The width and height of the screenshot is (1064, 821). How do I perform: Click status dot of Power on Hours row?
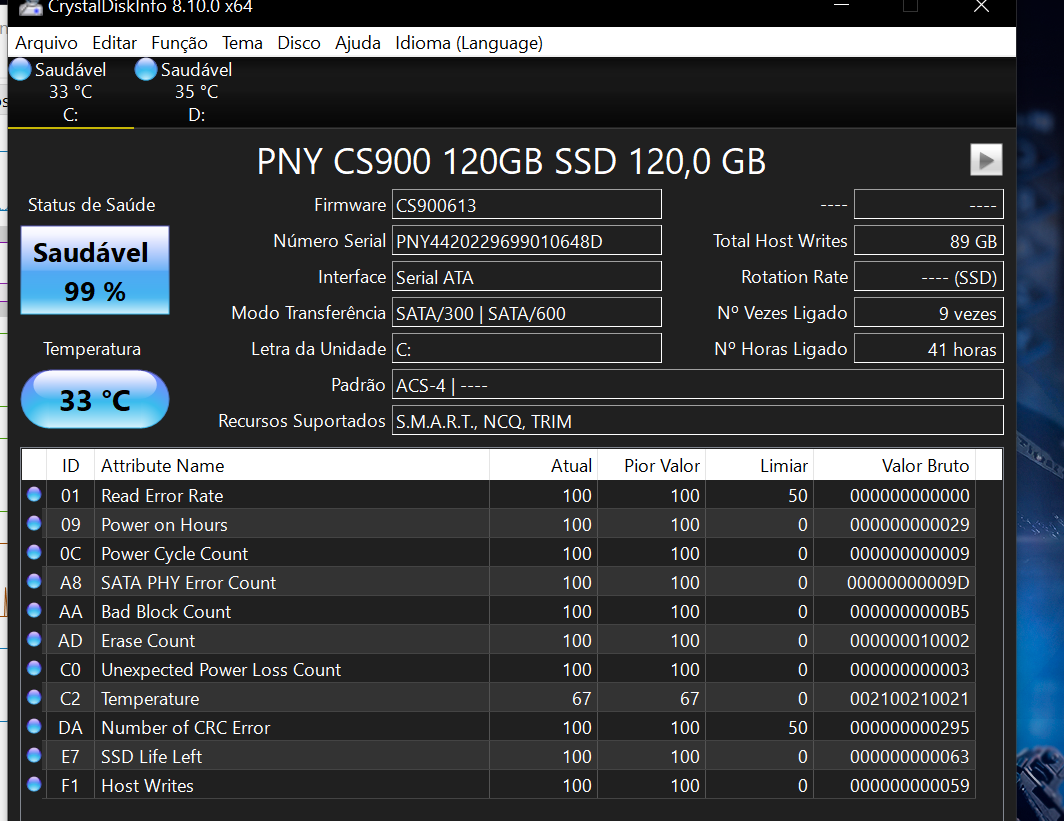coord(34,523)
